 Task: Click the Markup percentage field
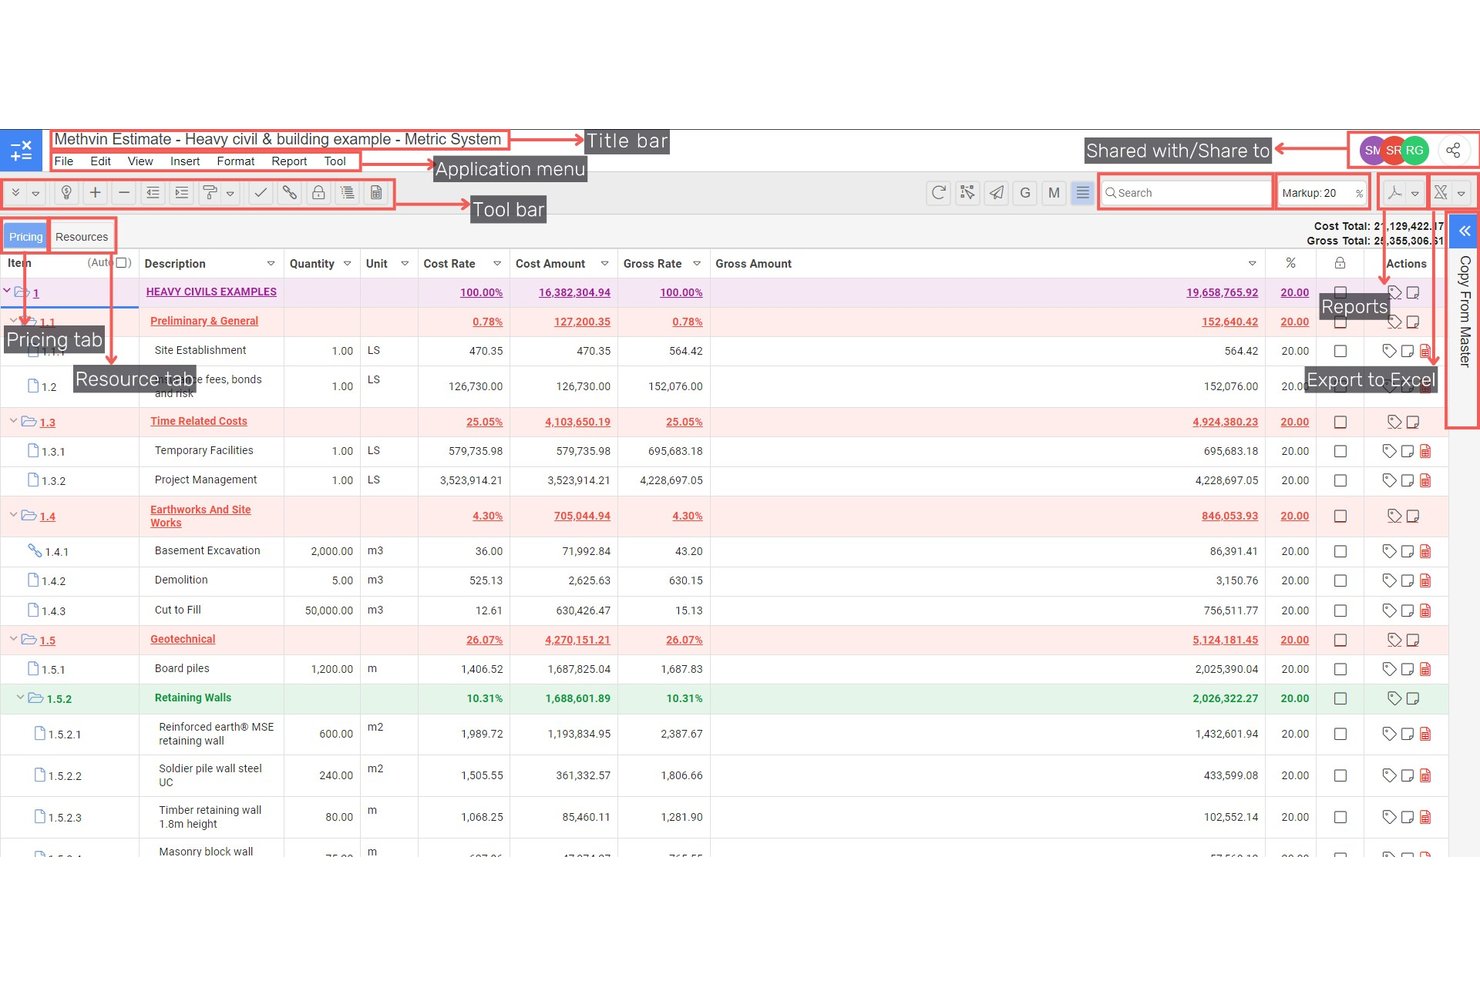(x=1322, y=193)
